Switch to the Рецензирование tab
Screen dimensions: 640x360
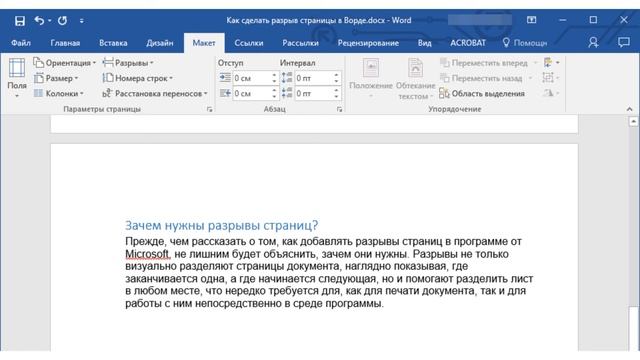[x=368, y=43]
